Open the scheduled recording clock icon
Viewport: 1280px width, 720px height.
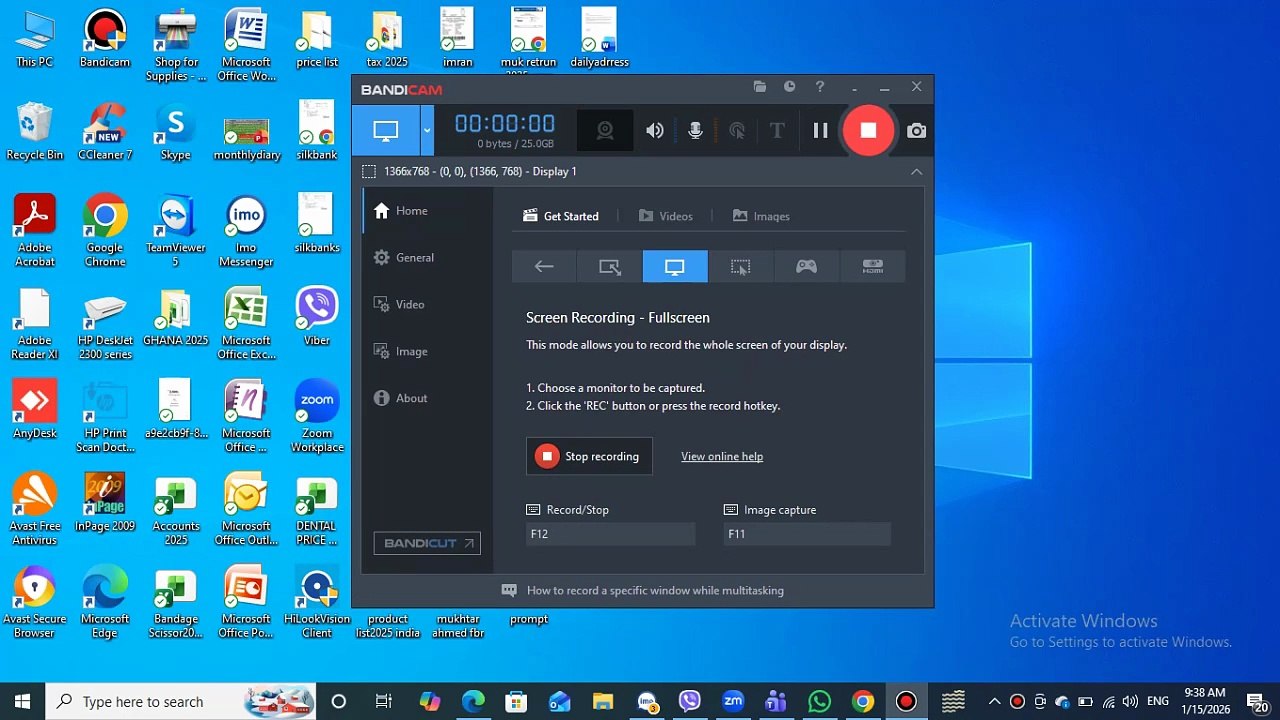tap(790, 87)
